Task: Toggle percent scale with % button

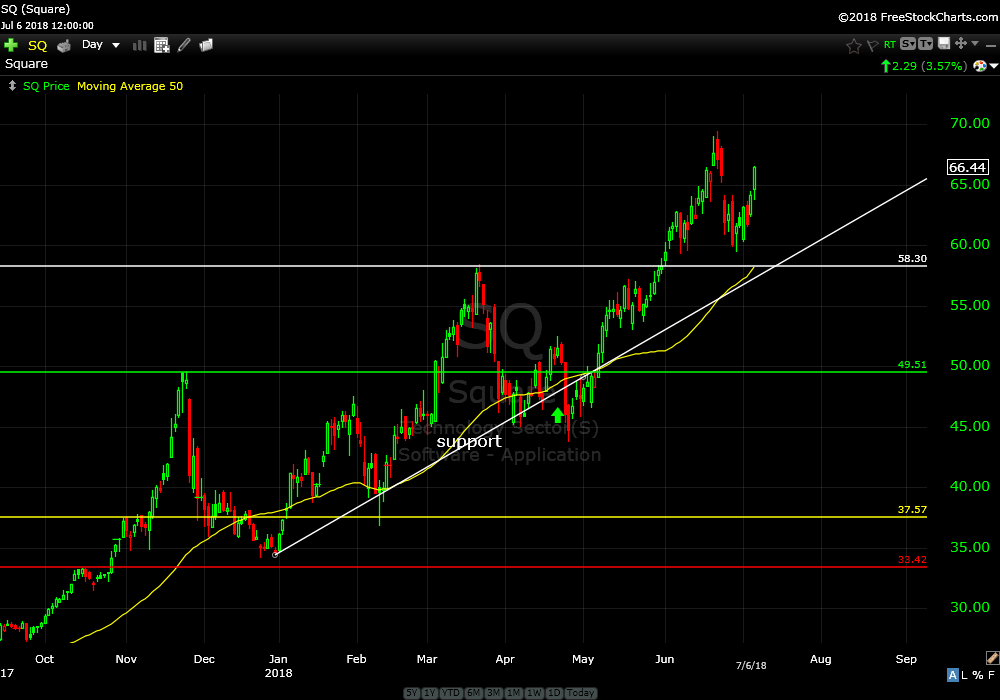Action: 977,676
